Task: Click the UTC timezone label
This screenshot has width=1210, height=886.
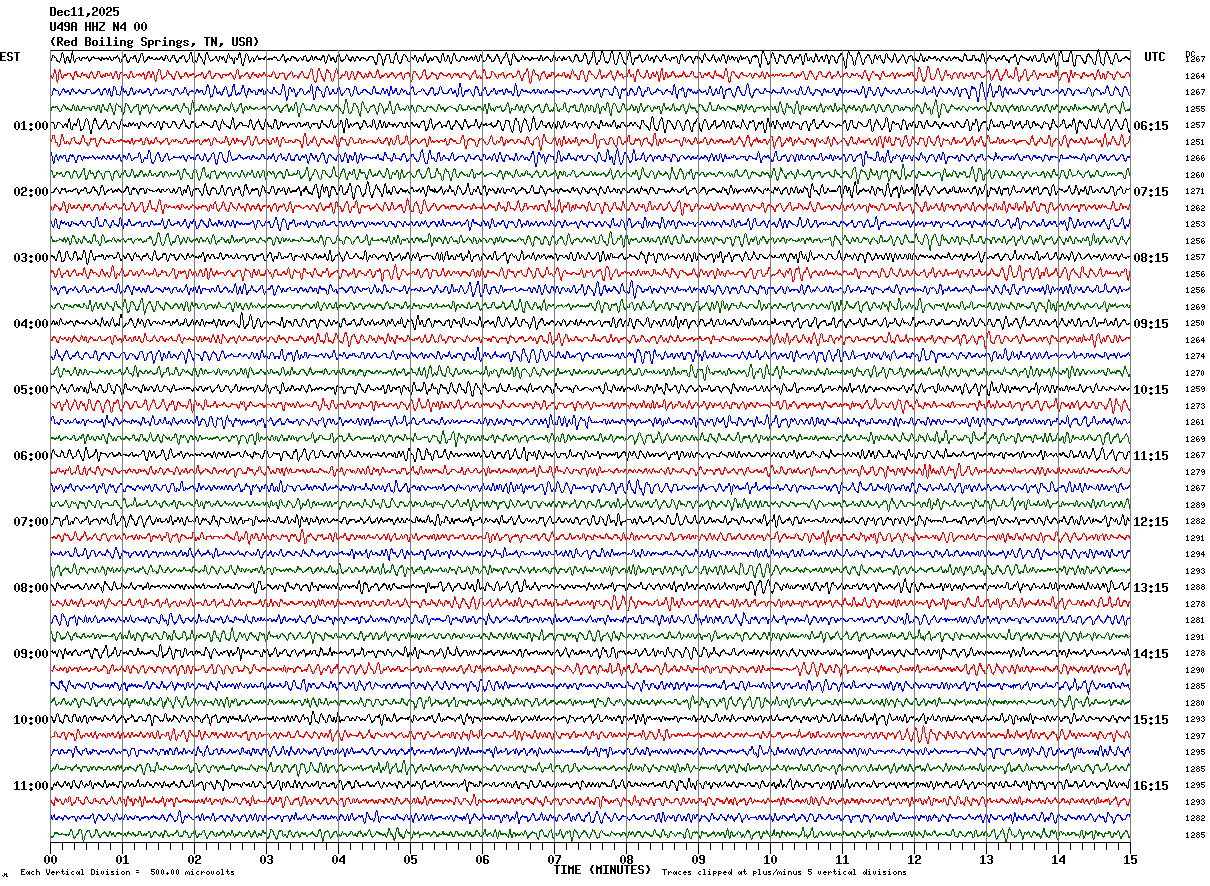Action: pyautogui.click(x=1155, y=57)
